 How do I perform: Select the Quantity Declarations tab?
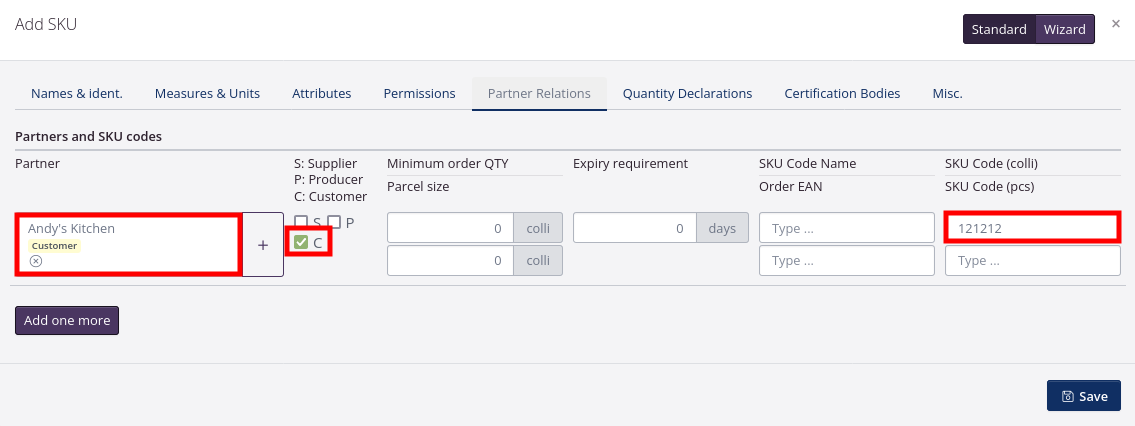click(x=687, y=93)
